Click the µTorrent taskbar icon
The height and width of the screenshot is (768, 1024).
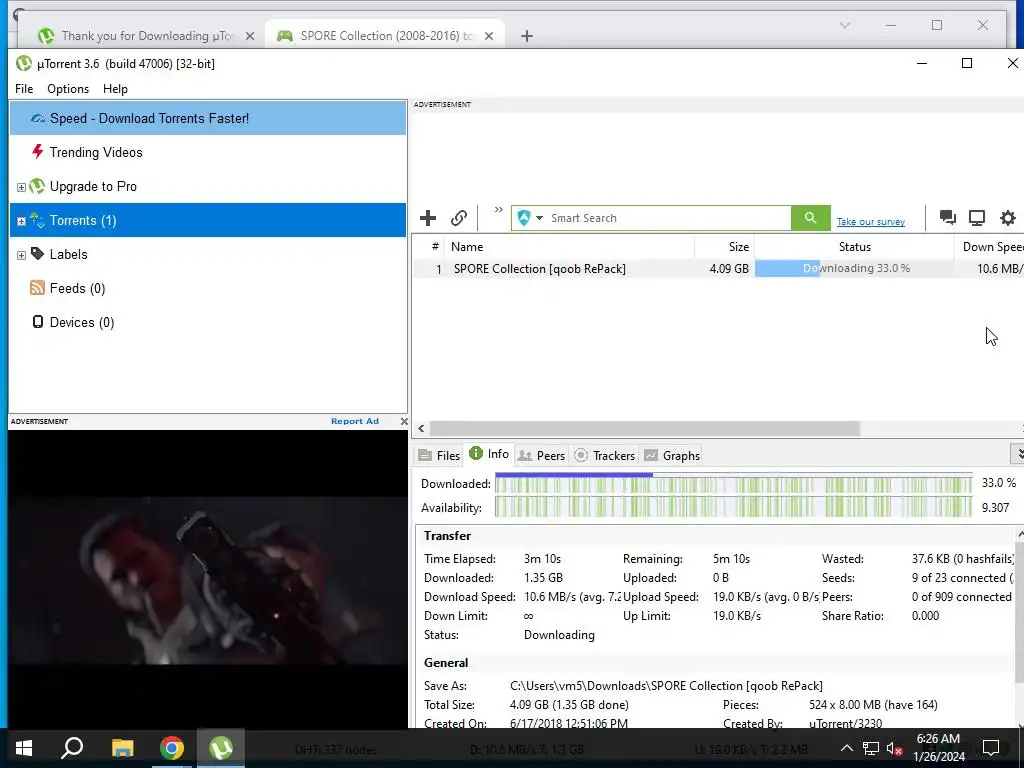[x=221, y=748]
